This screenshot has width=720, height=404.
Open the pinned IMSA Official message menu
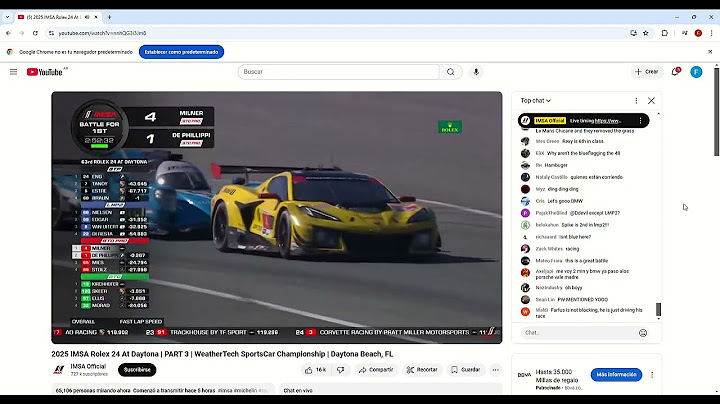point(641,121)
